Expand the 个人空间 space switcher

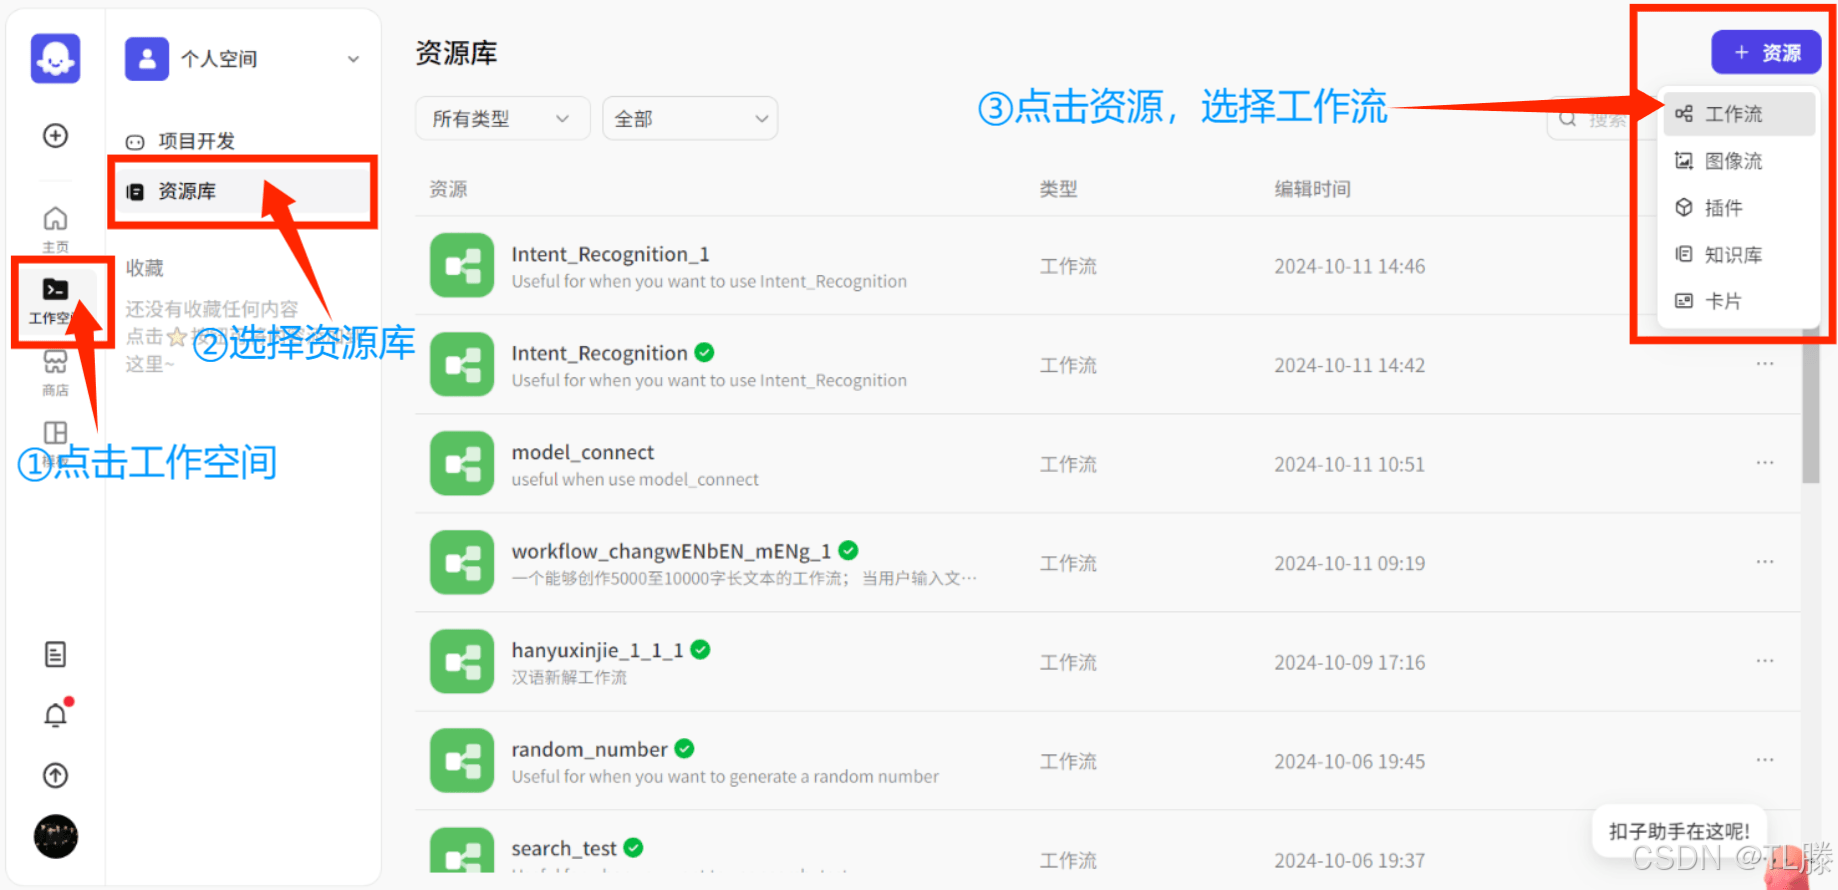(x=353, y=59)
